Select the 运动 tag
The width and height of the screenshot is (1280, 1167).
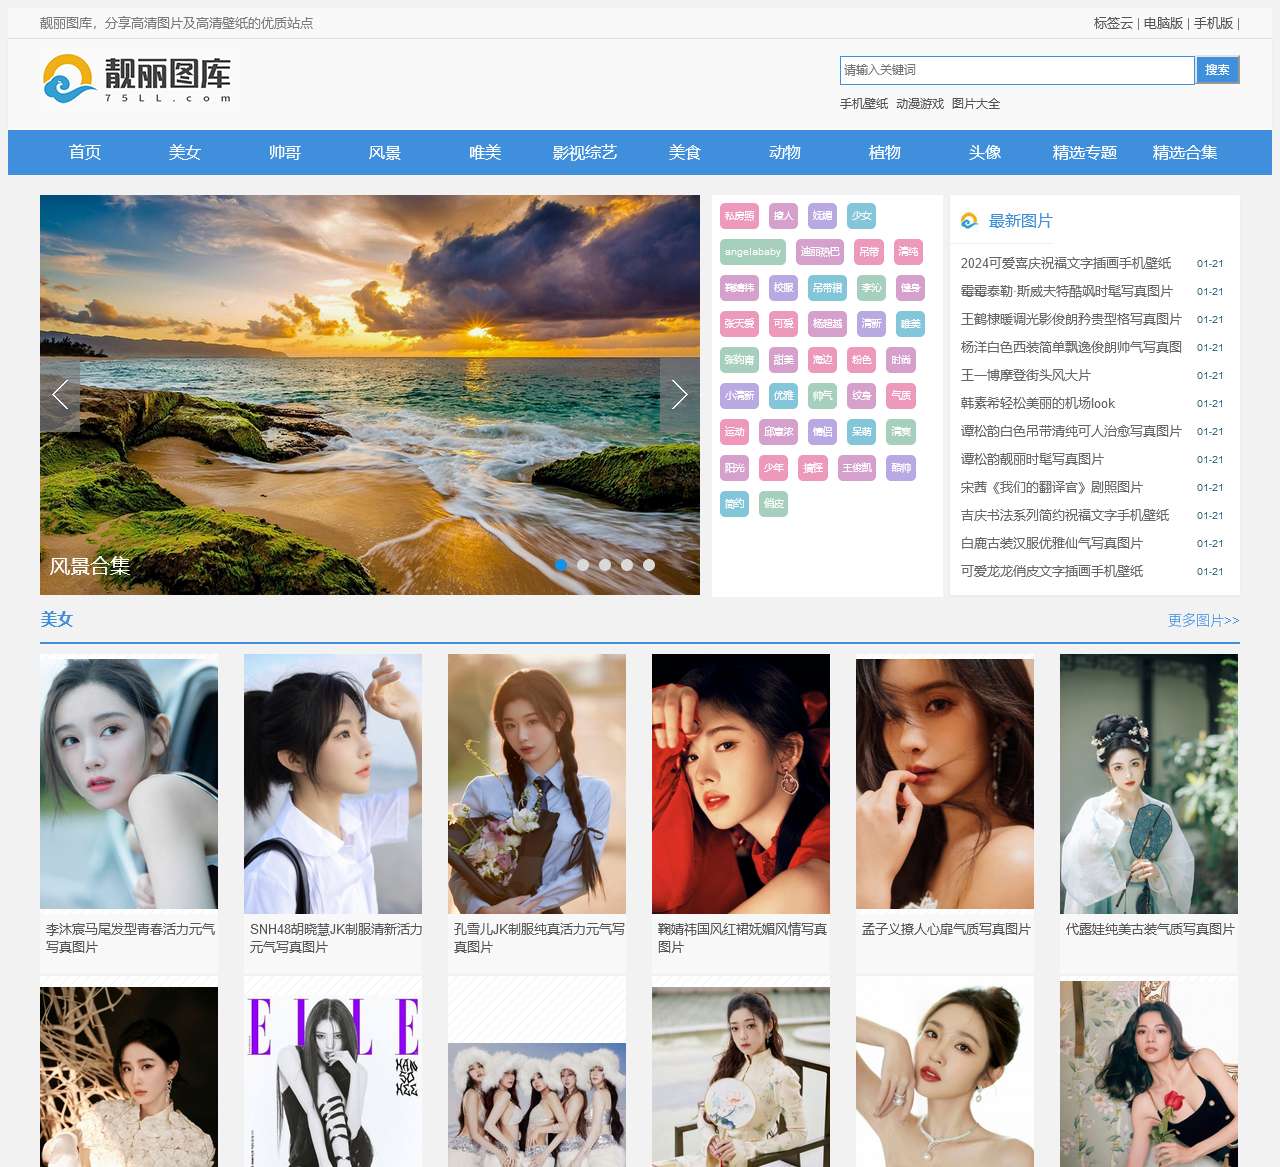734,432
